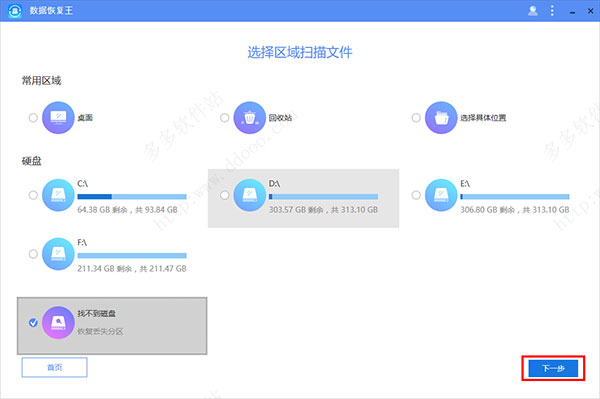This screenshot has height=399, width=600.
Task: Click the D:\ drive letter label
Action: click(274, 184)
